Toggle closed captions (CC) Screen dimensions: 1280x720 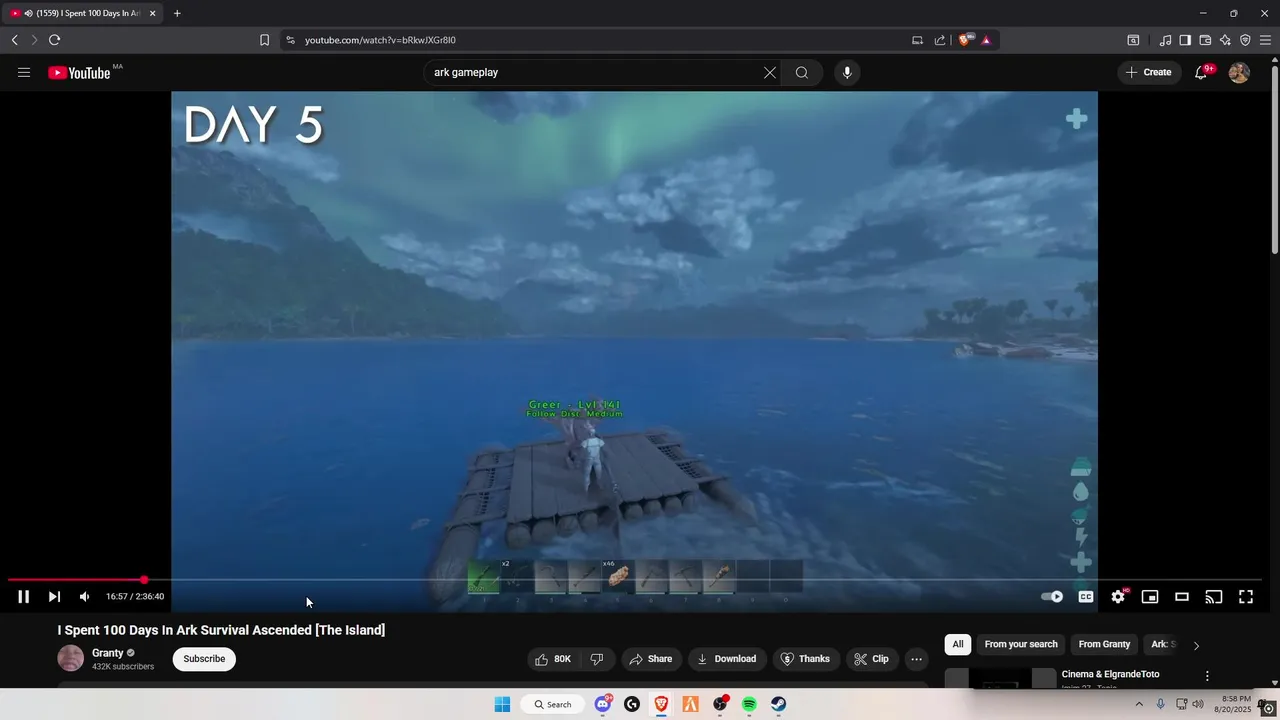click(1086, 597)
